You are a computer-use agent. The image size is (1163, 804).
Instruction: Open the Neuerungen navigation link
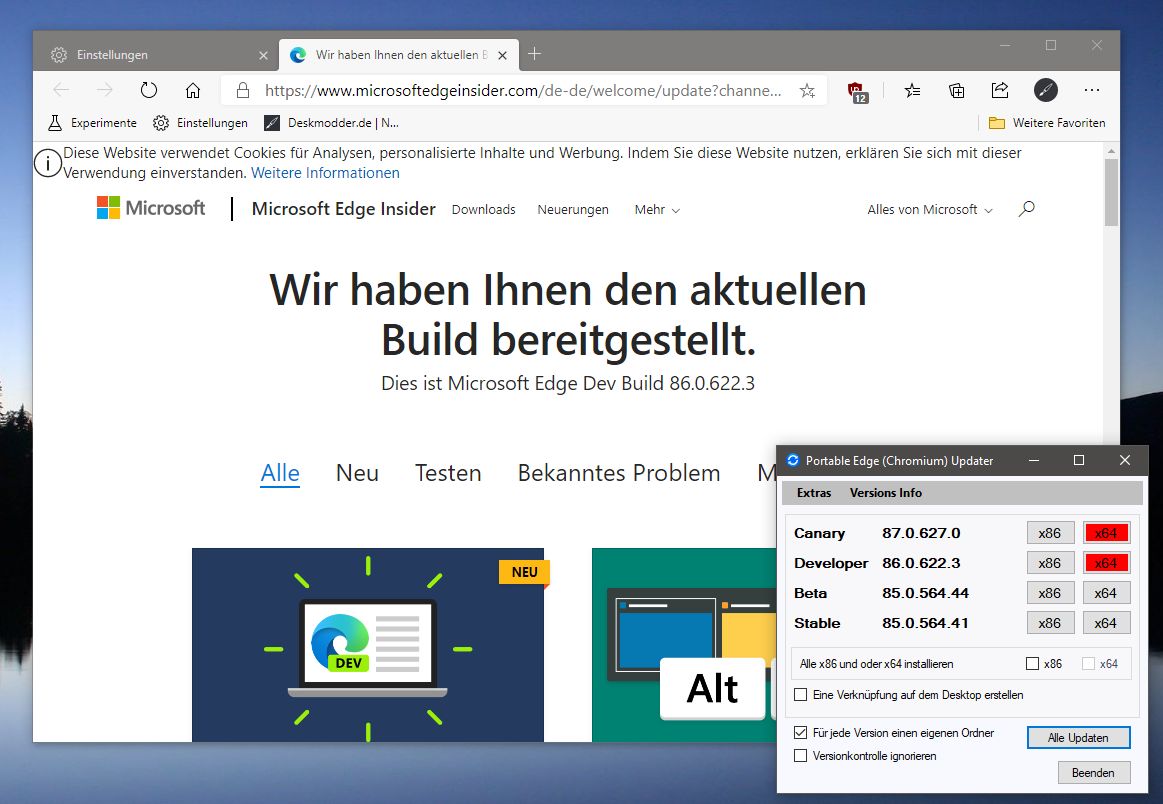573,210
